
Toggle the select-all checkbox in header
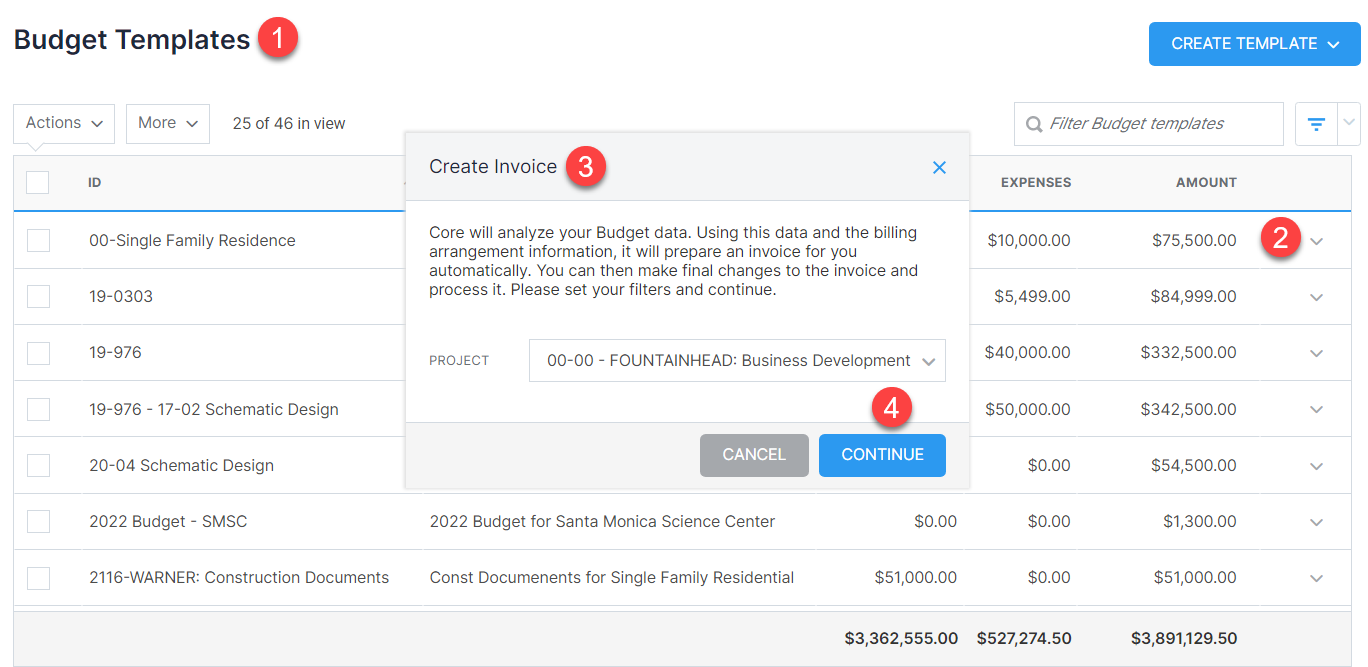pyautogui.click(x=38, y=182)
